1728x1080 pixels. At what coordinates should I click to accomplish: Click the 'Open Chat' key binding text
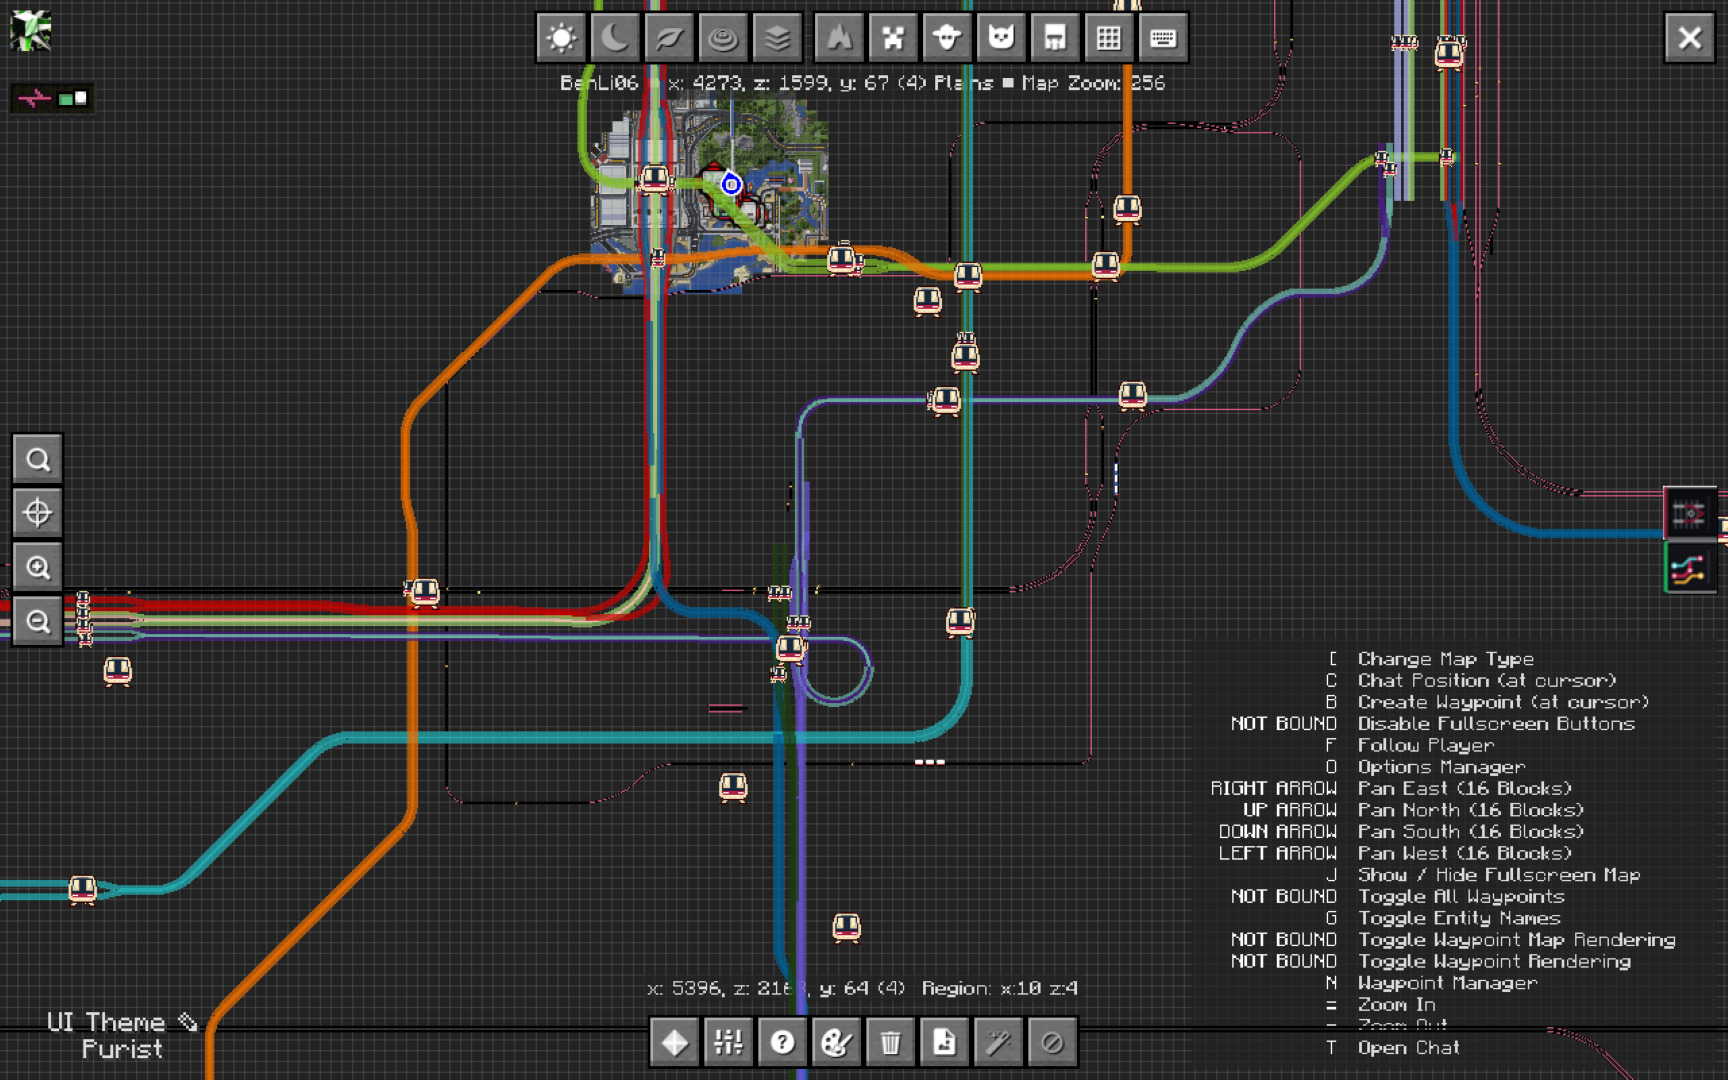1408,1048
